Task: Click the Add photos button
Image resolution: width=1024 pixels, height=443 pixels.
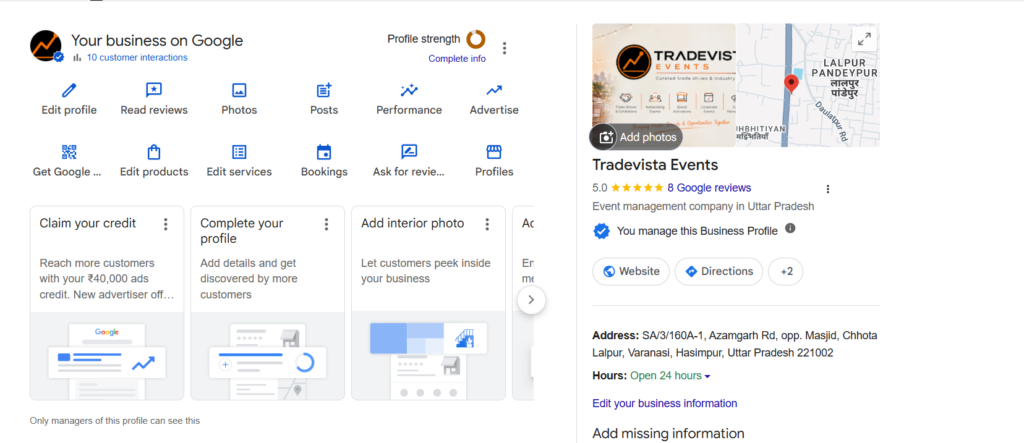Action: (637, 137)
